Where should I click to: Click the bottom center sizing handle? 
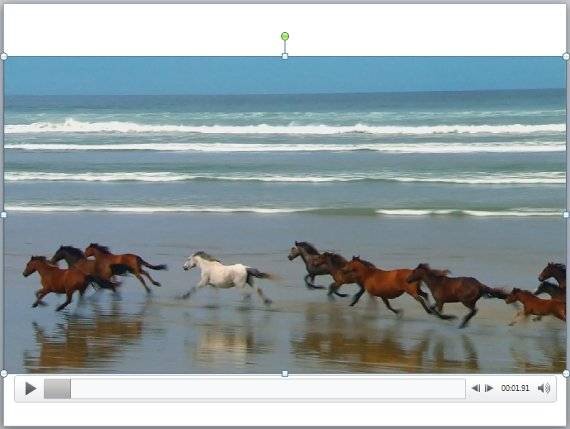point(285,374)
